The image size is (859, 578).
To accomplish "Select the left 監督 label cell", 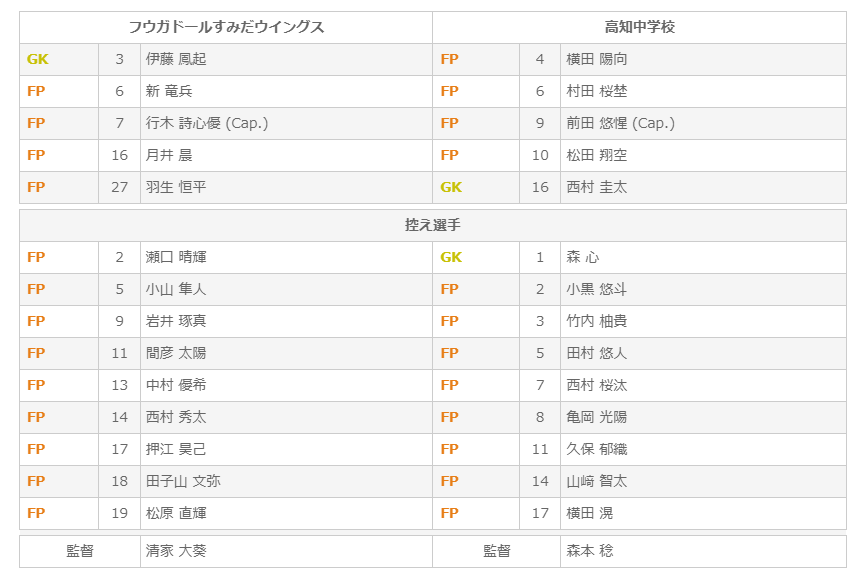I will coord(80,551).
